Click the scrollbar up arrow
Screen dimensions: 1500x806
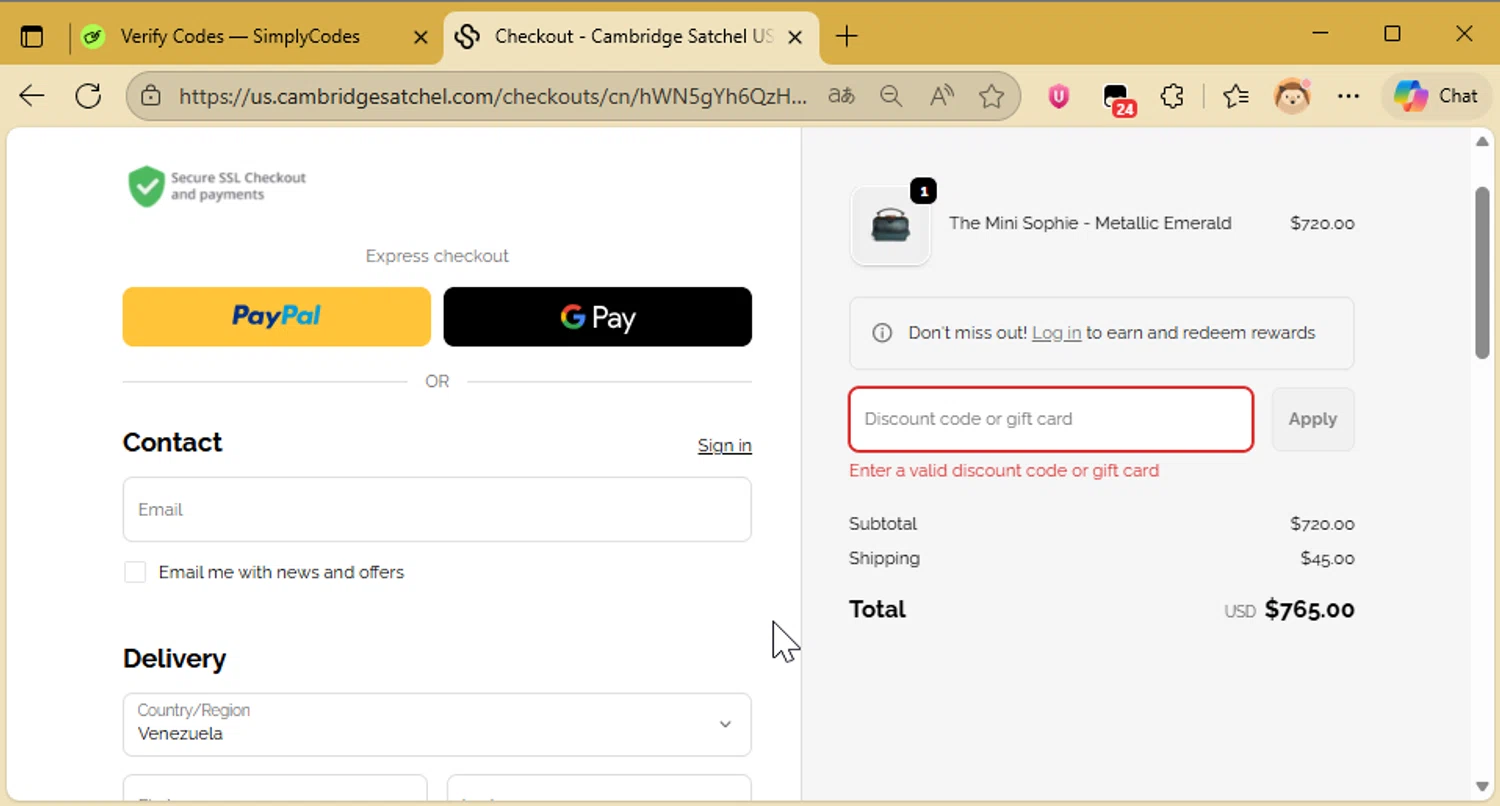coord(1482,141)
